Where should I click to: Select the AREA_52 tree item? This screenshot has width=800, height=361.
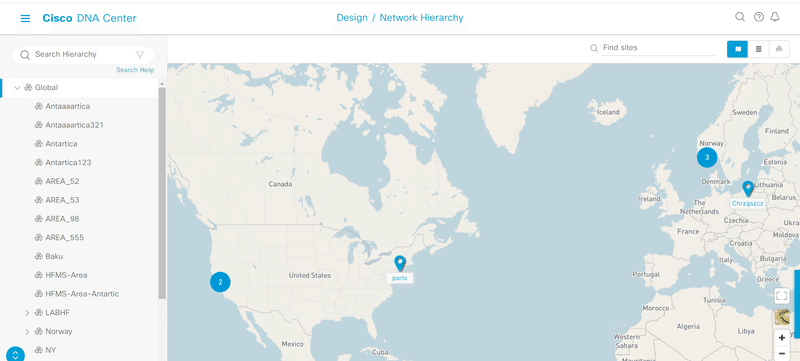(x=62, y=182)
